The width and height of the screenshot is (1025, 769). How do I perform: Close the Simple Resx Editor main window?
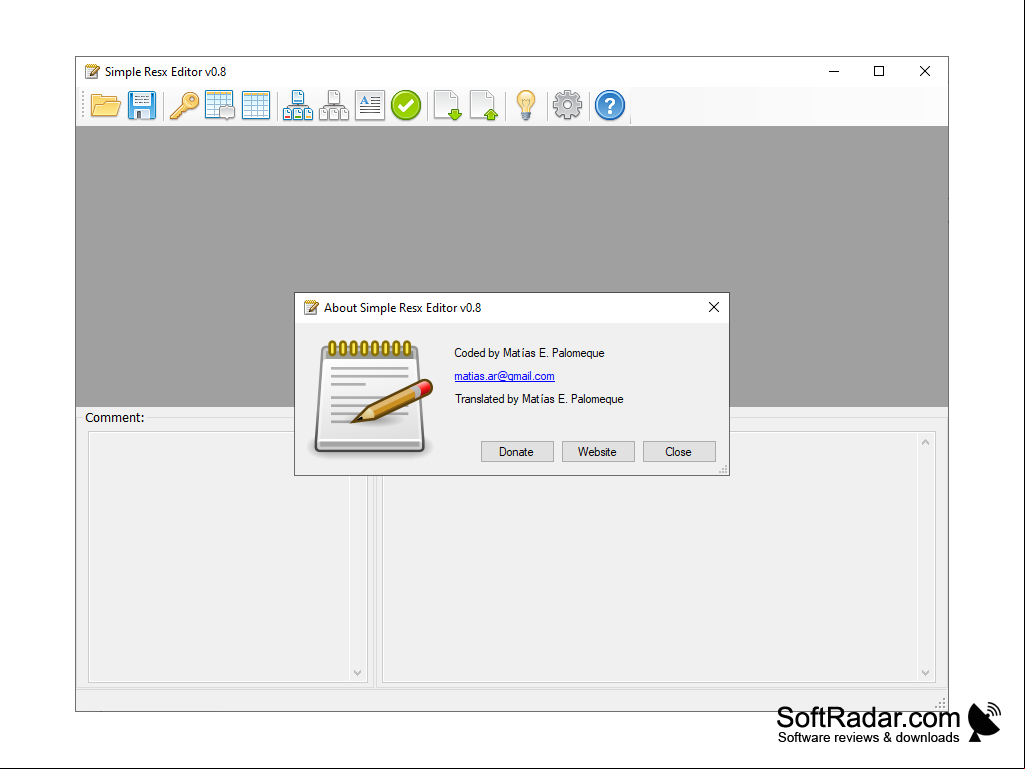(x=925, y=71)
